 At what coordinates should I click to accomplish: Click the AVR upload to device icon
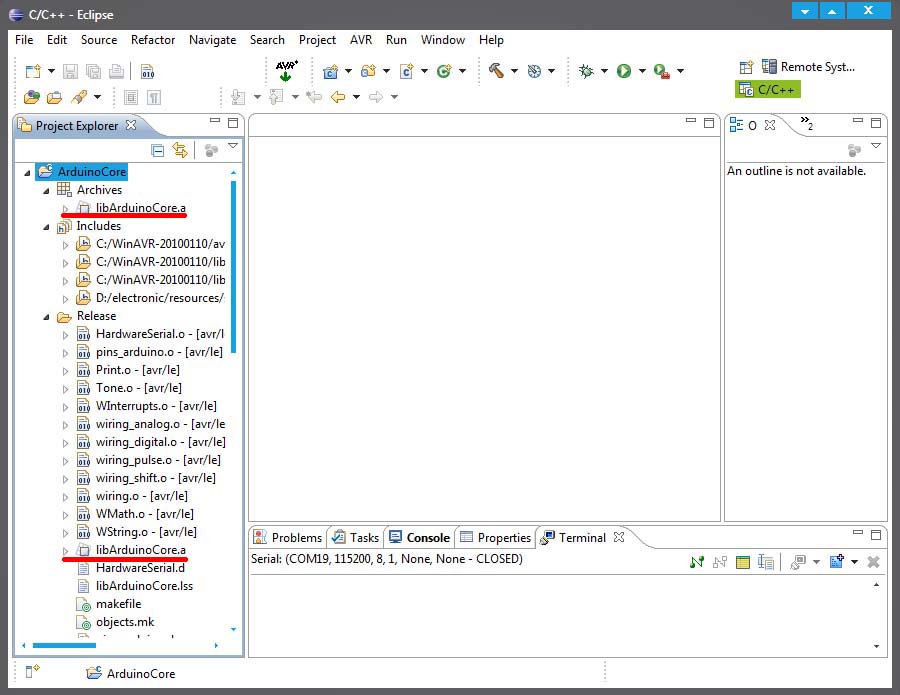click(286, 71)
